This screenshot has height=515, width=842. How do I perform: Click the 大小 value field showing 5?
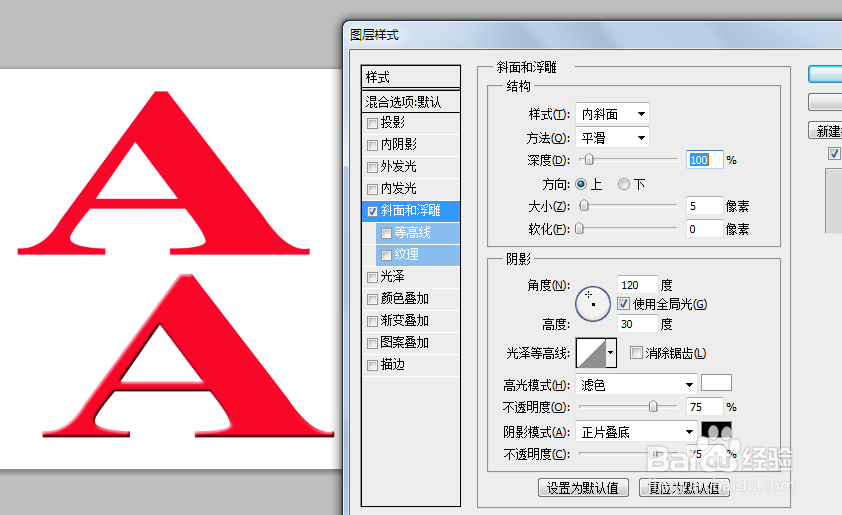pyautogui.click(x=705, y=206)
